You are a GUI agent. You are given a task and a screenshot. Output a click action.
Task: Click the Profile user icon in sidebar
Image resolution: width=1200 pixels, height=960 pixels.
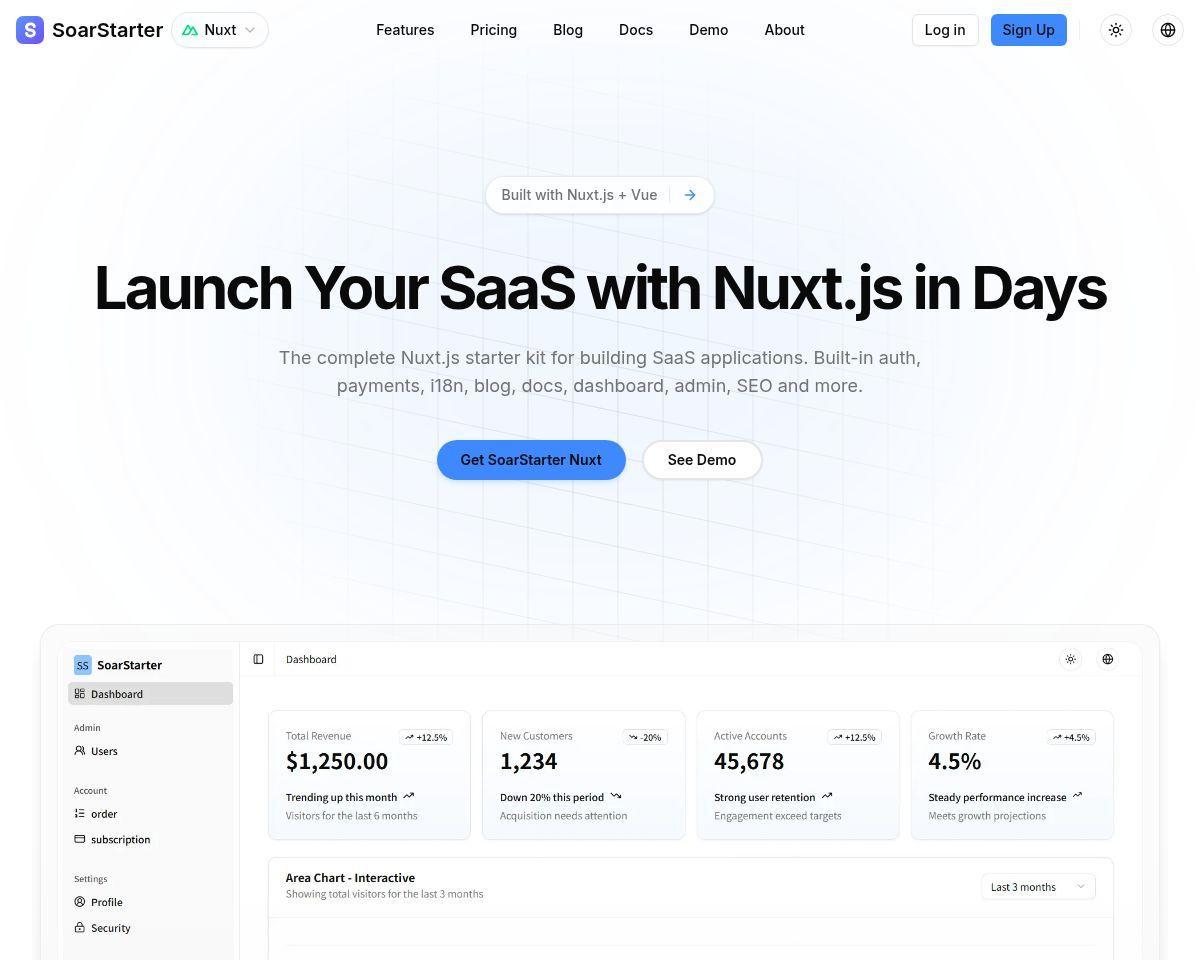(x=80, y=902)
